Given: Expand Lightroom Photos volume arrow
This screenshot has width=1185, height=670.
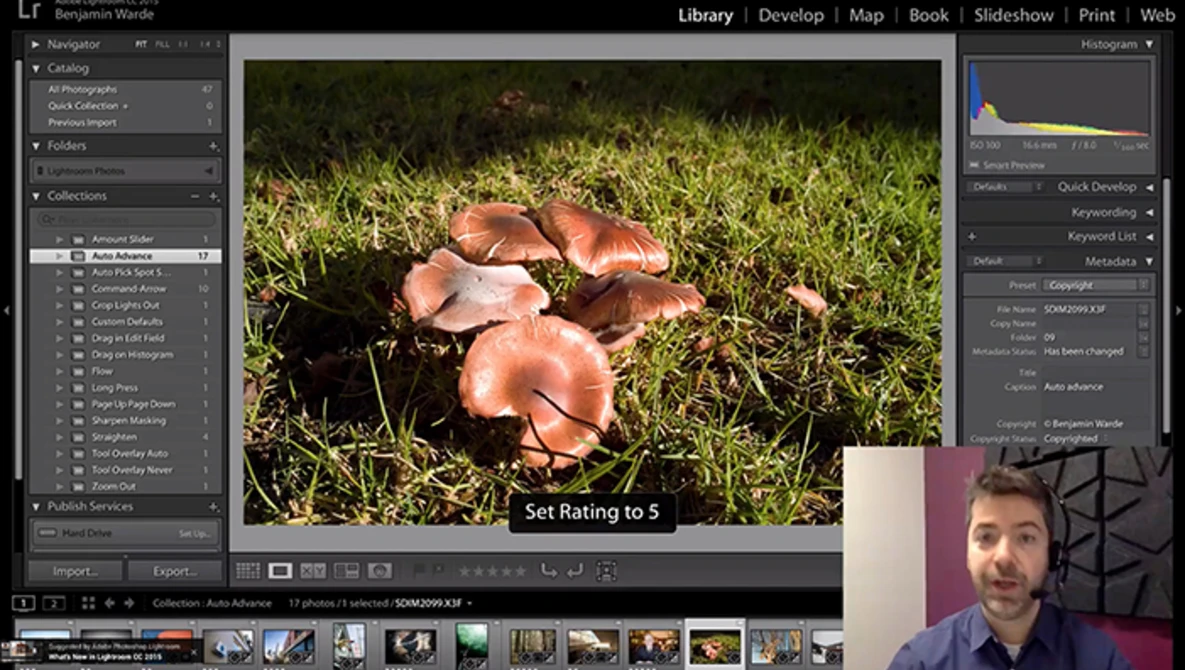Looking at the screenshot, I should coord(209,171).
